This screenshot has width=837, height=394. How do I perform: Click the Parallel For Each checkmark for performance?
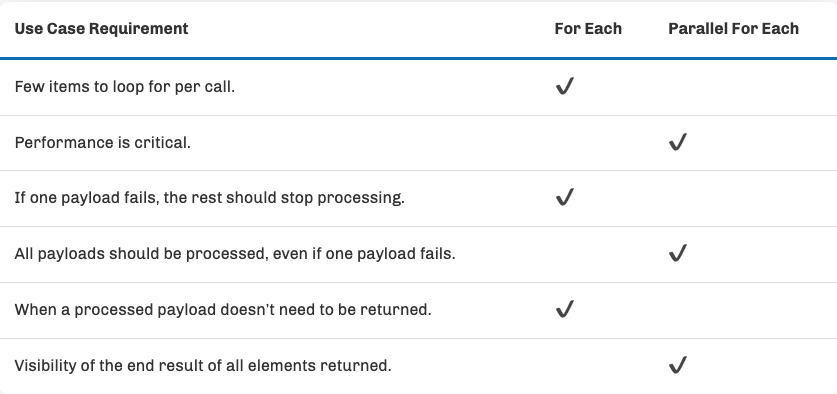[677, 142]
